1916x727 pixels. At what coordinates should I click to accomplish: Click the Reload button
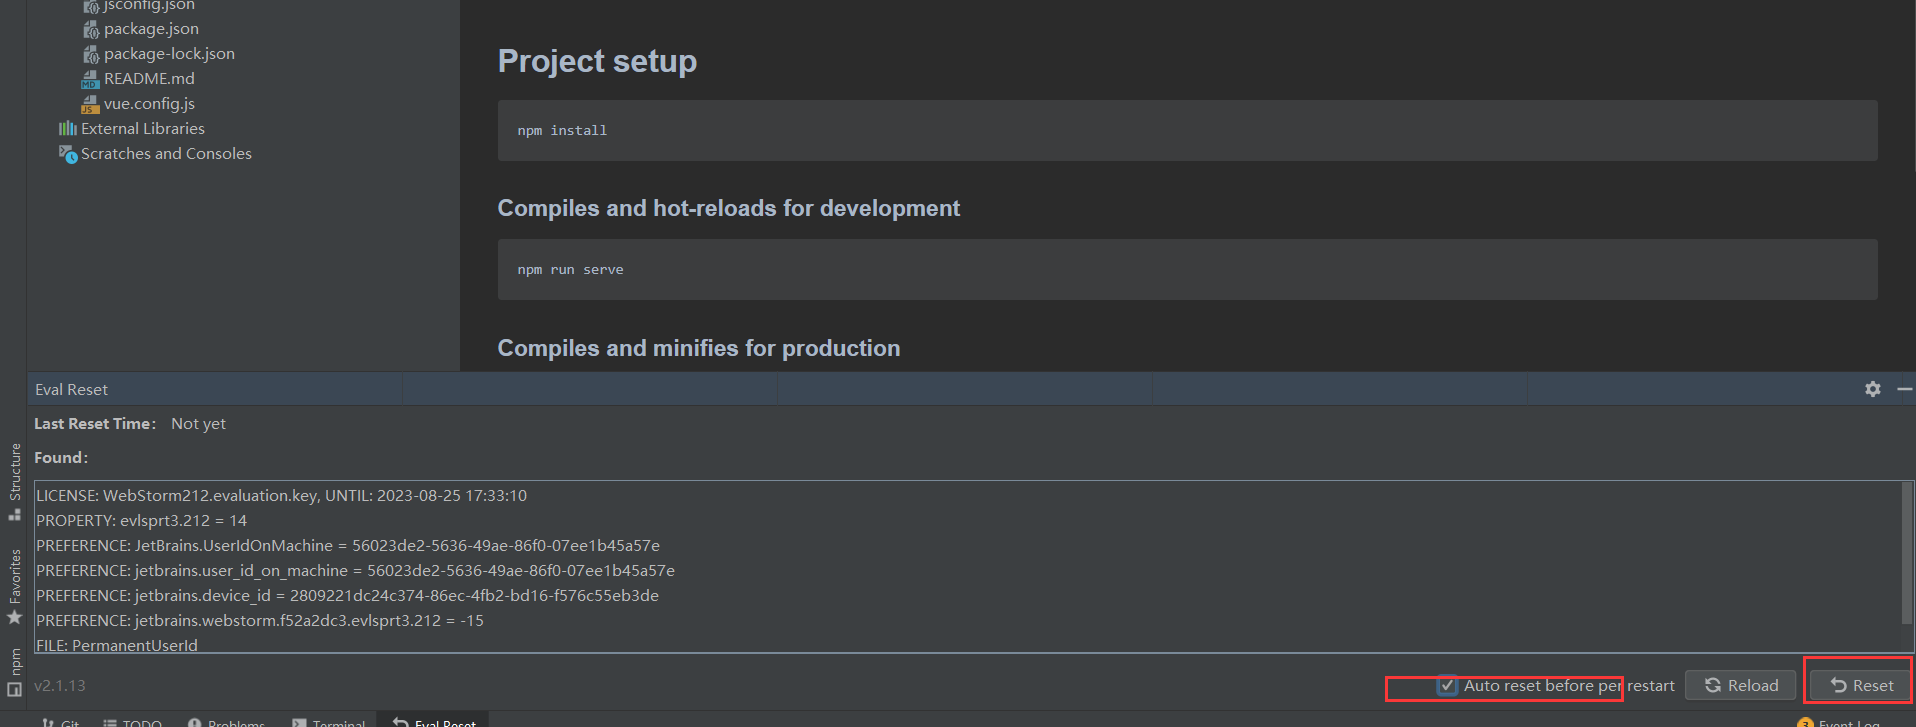(x=1741, y=685)
